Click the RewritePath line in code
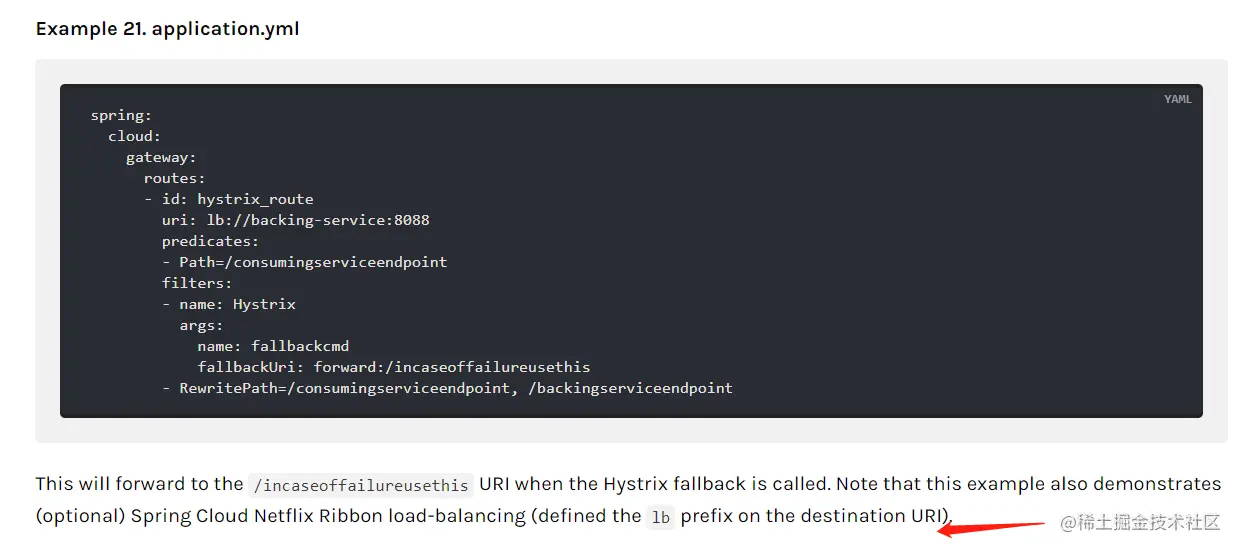This screenshot has width=1238, height=550. click(x=448, y=388)
